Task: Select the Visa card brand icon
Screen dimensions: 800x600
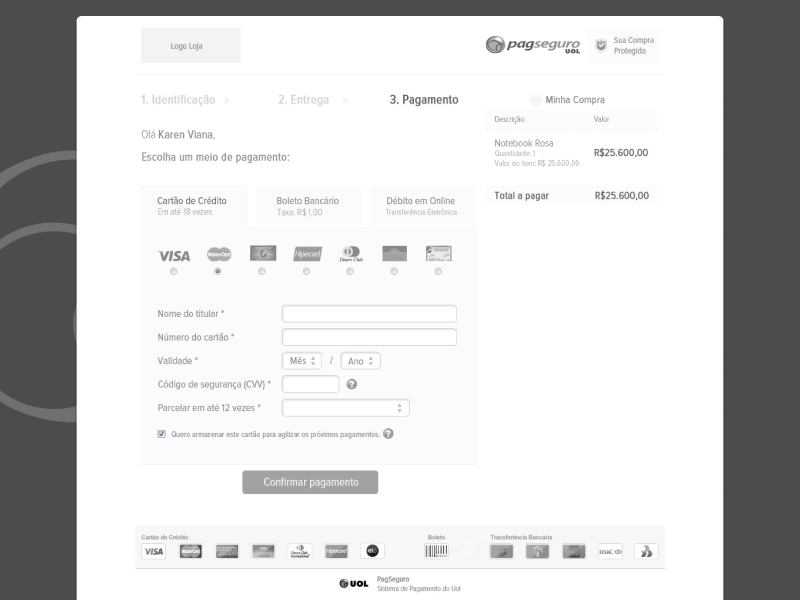Action: point(175,255)
